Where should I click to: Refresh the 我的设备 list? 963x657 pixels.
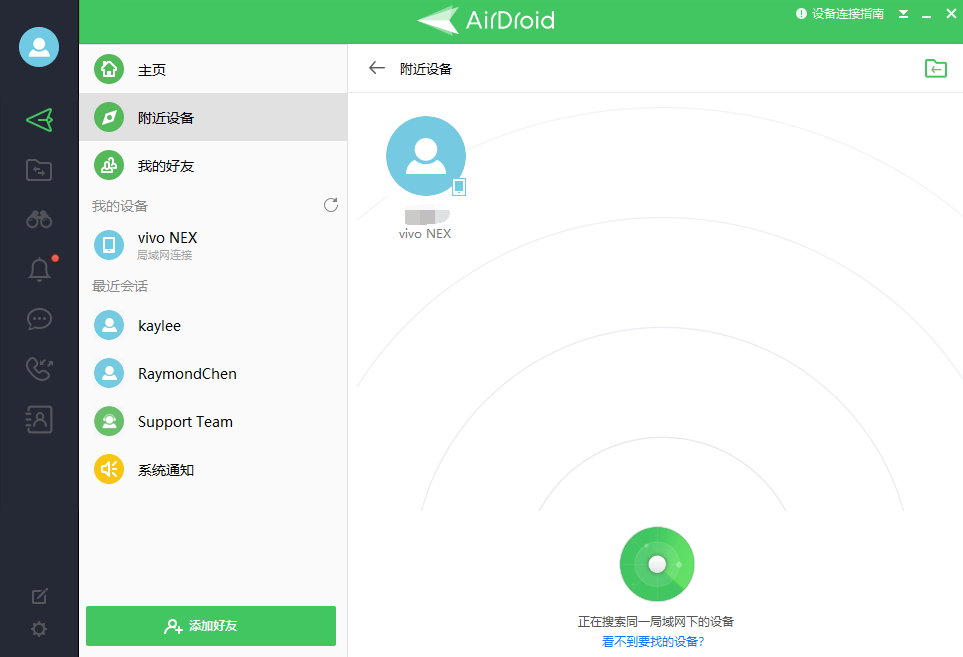(331, 205)
